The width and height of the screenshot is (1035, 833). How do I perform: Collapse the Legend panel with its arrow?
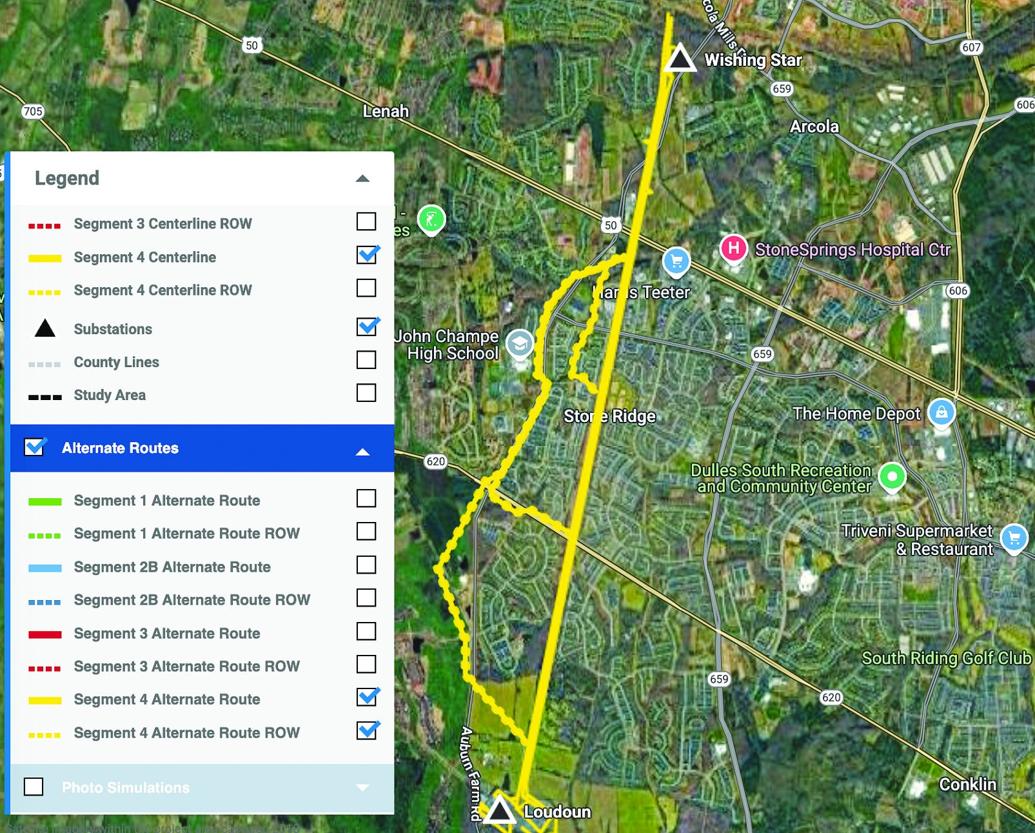pyautogui.click(x=363, y=176)
